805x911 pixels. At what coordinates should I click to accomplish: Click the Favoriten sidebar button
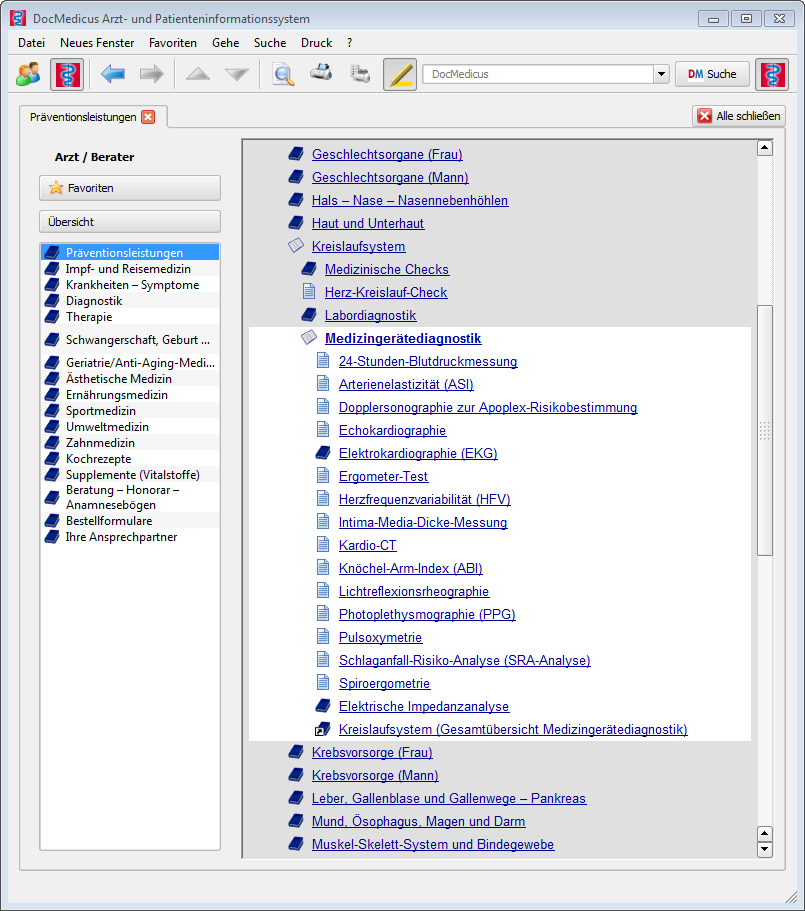point(130,188)
